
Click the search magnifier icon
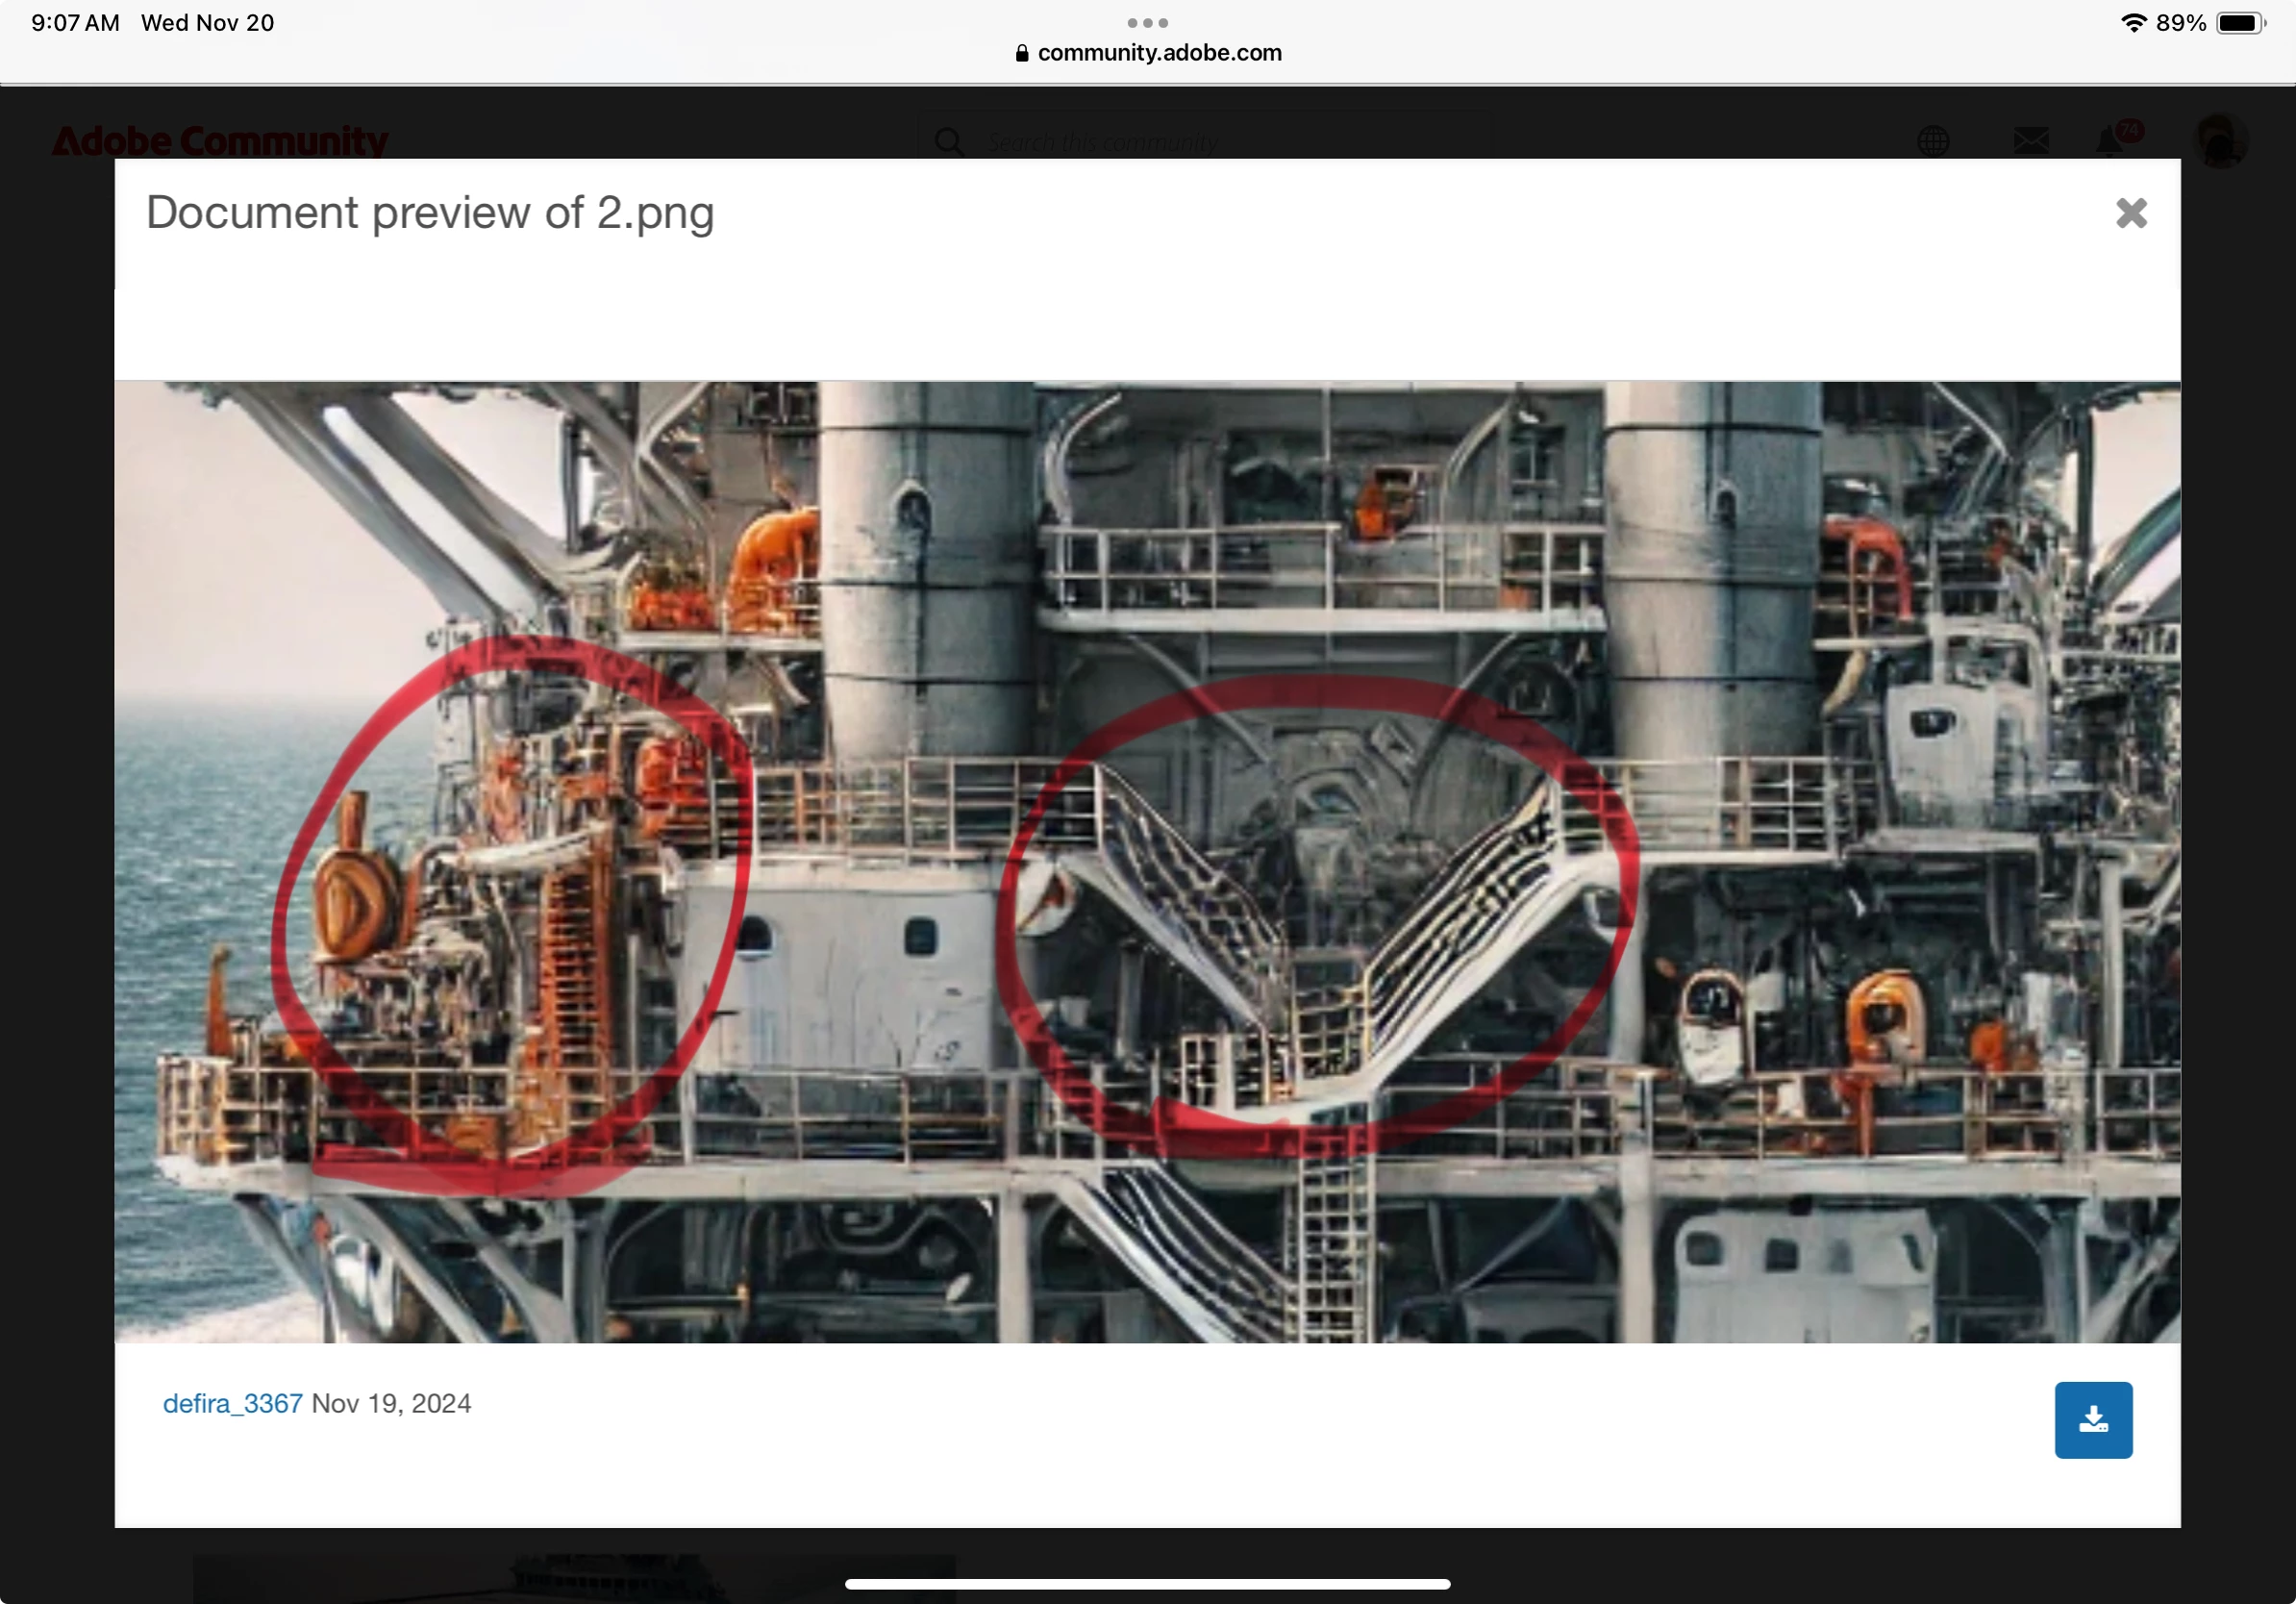pyautogui.click(x=949, y=142)
